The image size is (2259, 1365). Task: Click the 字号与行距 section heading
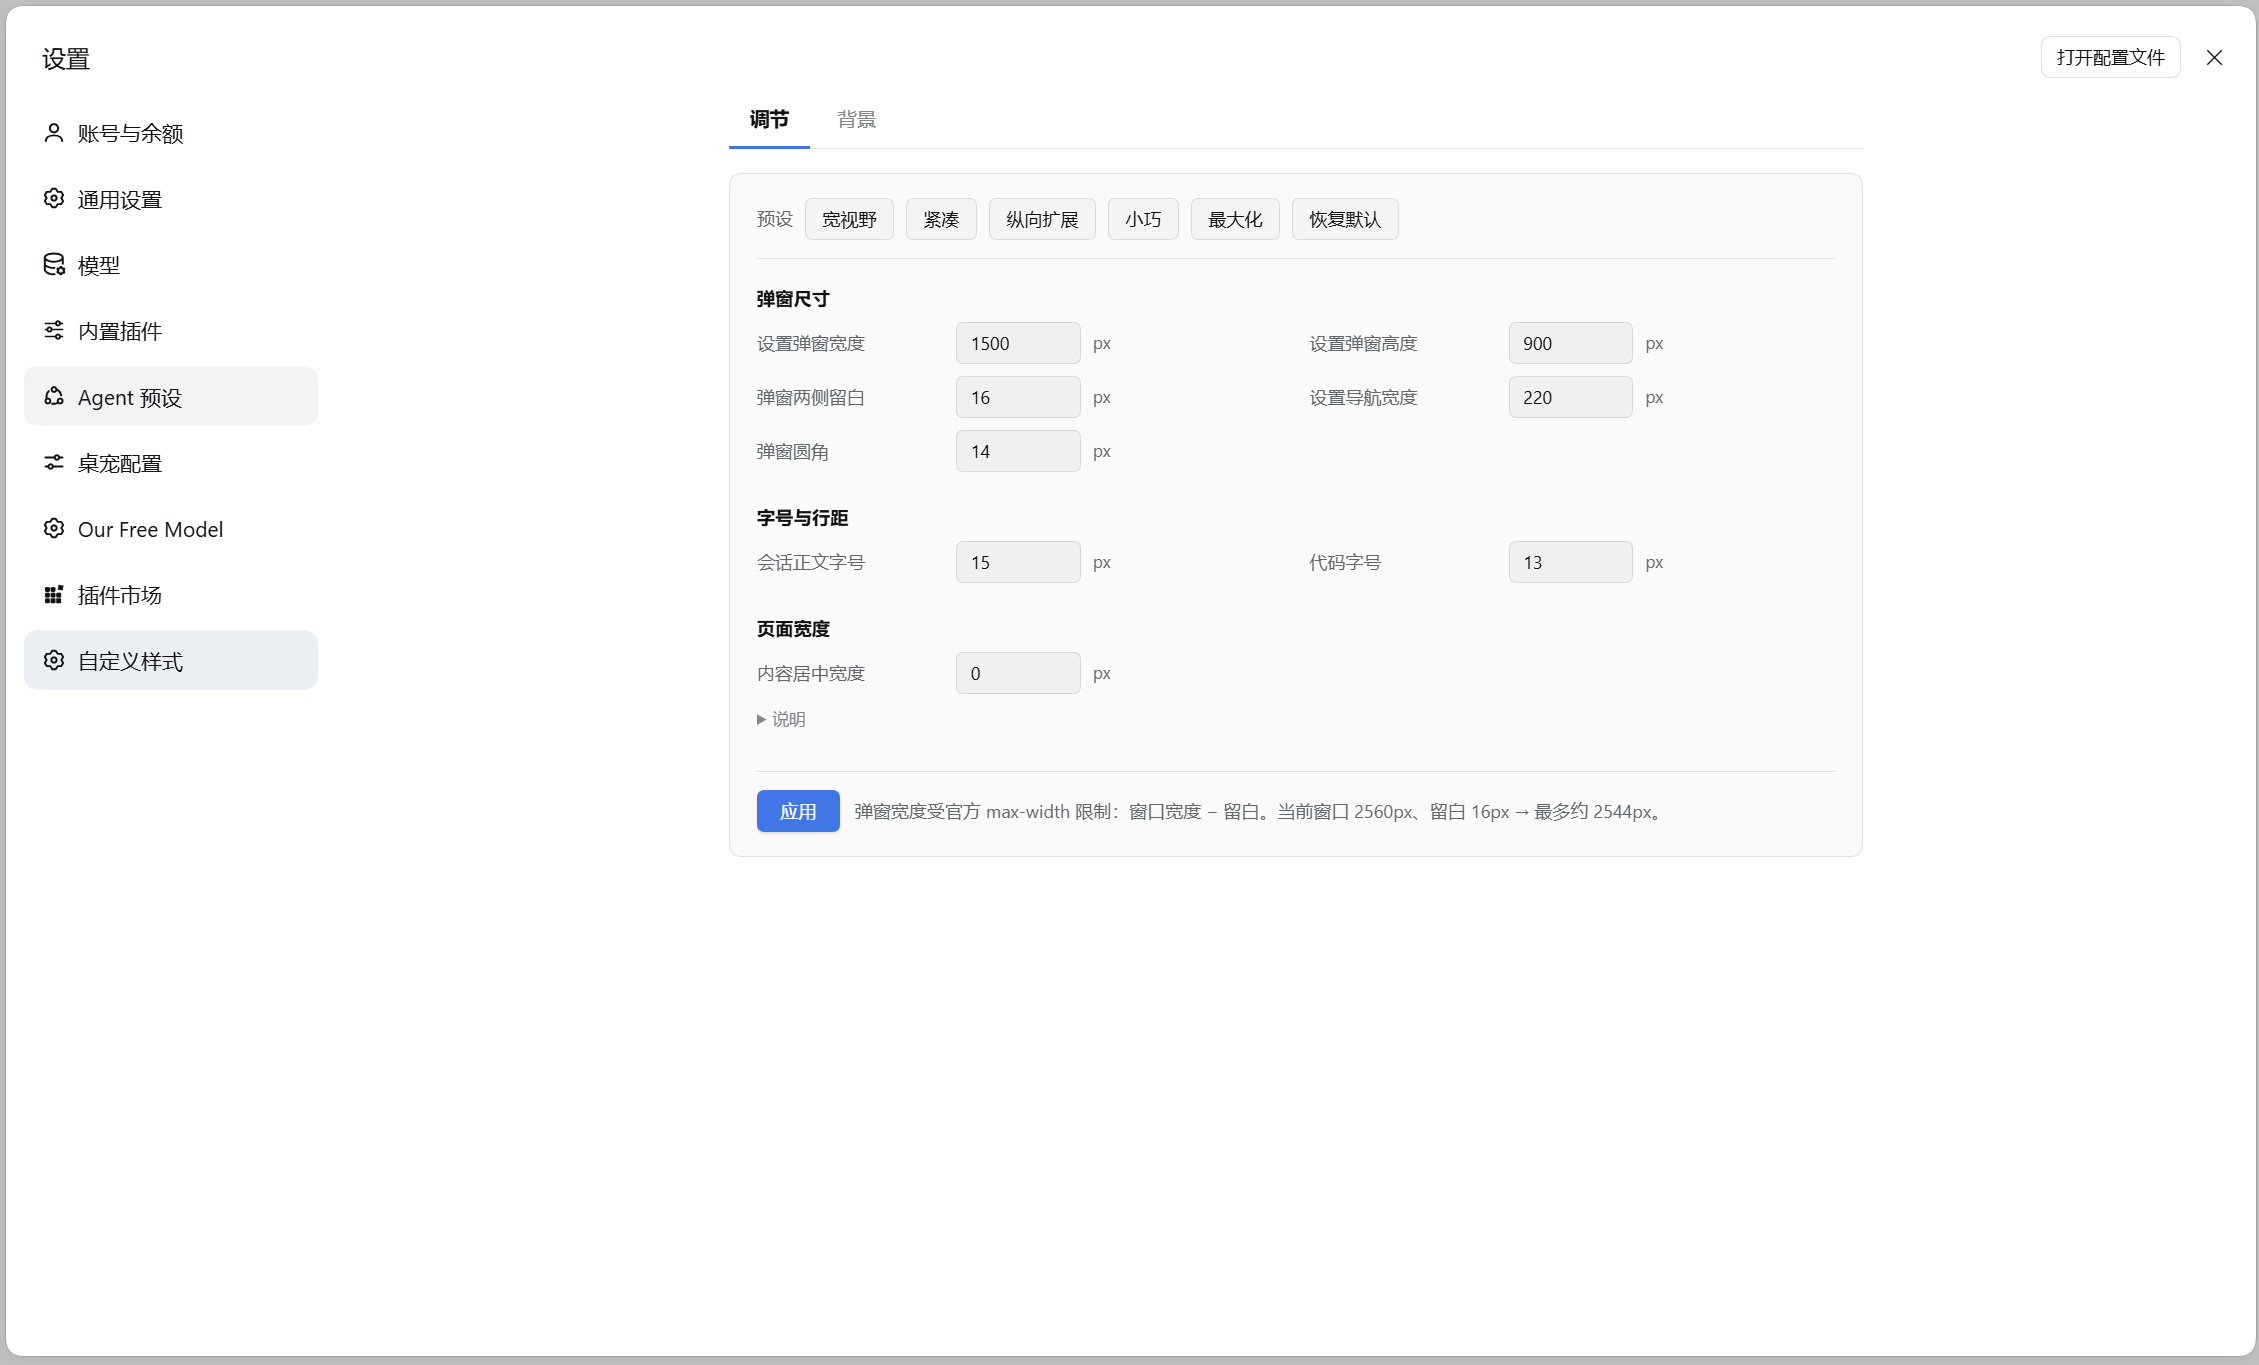tap(802, 518)
